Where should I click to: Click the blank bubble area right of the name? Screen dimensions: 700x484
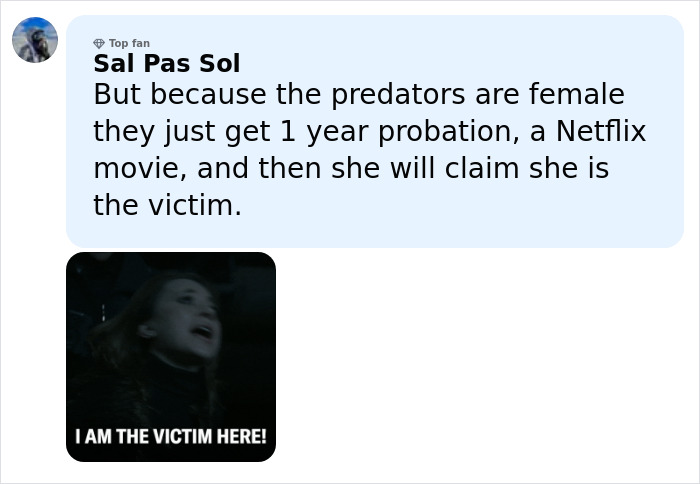coord(450,60)
